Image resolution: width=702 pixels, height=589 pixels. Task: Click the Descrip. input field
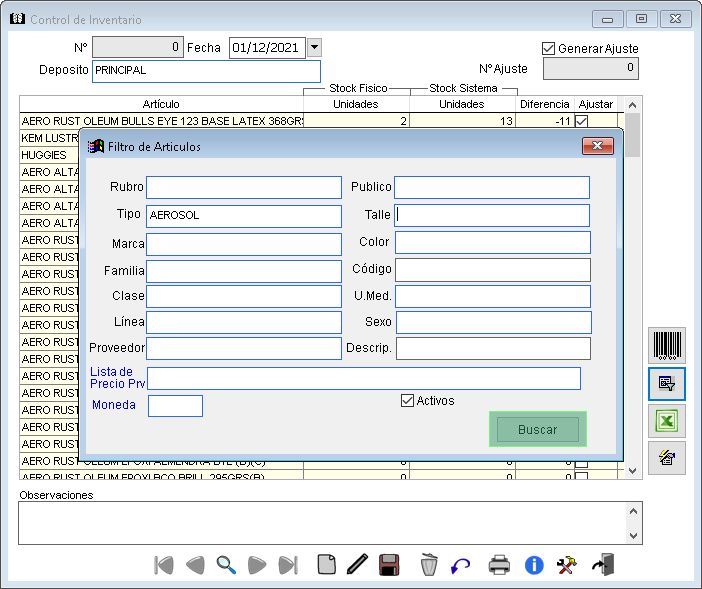(x=493, y=349)
